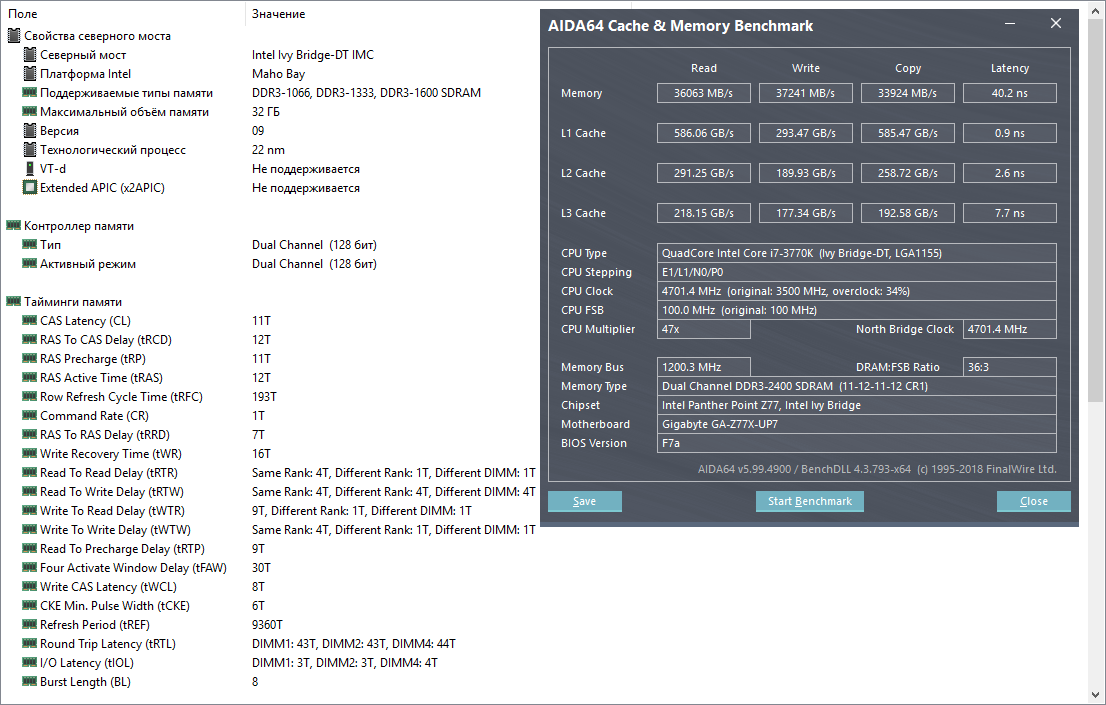
Task: Click the CPU Multiplier field 47x
Action: point(703,329)
